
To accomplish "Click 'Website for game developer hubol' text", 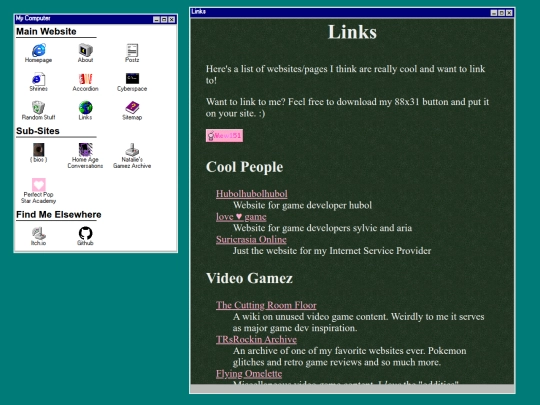I will (x=302, y=205).
